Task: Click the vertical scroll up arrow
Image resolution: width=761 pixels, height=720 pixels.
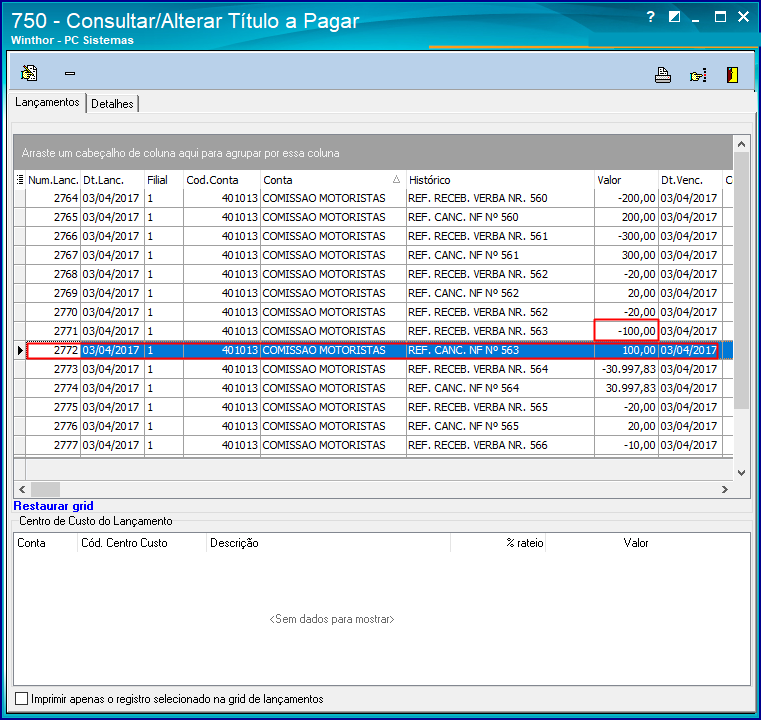Action: 741,144
